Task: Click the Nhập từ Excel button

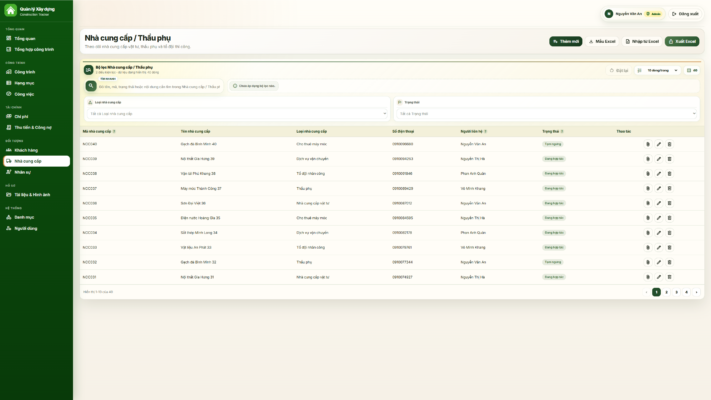Action: pyautogui.click(x=642, y=41)
